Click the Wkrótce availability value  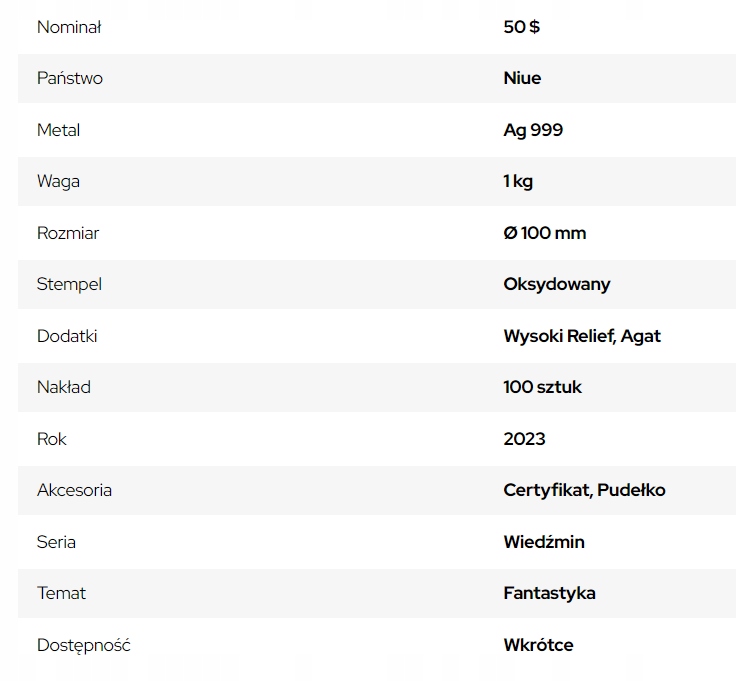(538, 645)
